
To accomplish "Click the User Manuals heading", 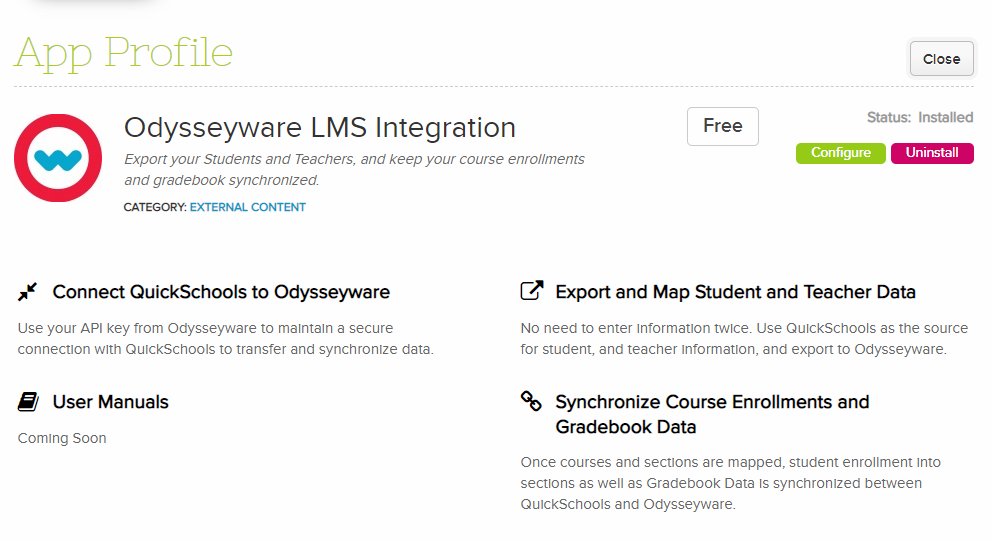I will coord(111,402).
